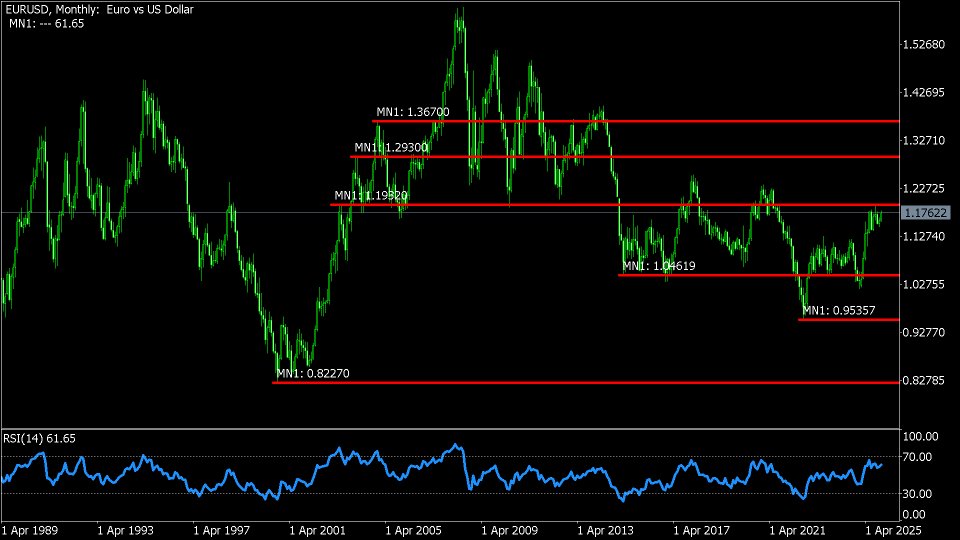This screenshot has height=540, width=960.
Task: Select the MN1: 1.04619 level label
Action: pos(659,266)
